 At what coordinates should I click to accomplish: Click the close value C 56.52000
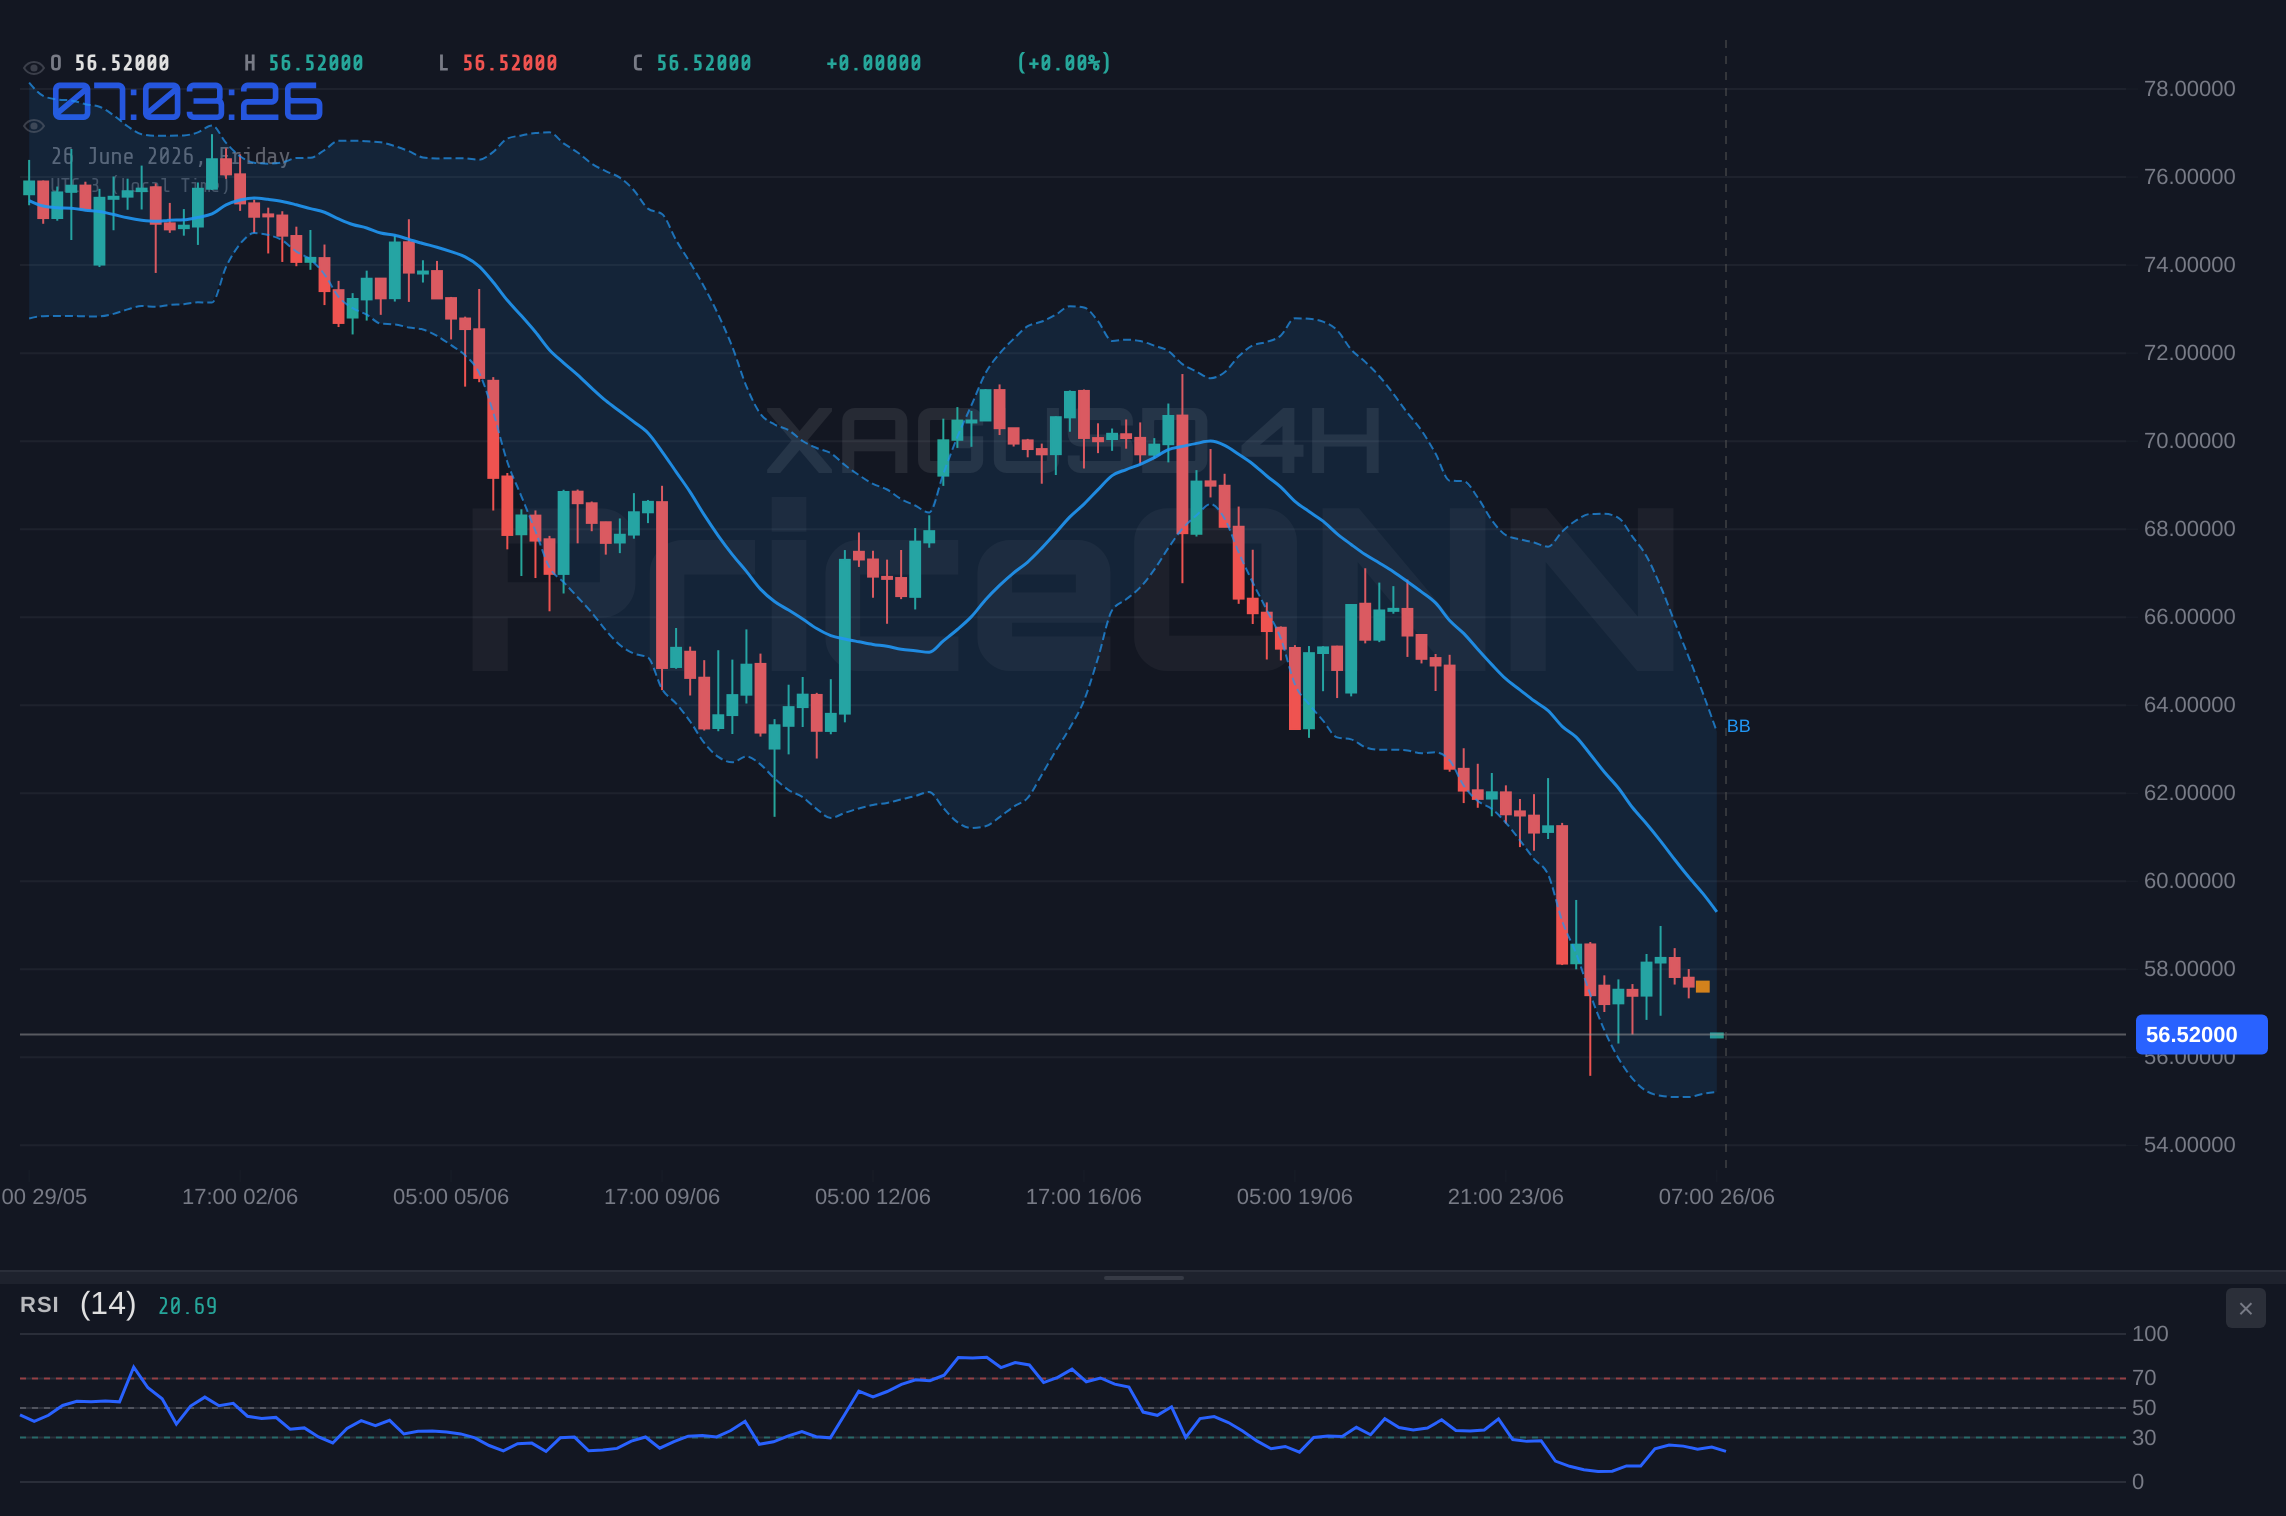coord(692,63)
